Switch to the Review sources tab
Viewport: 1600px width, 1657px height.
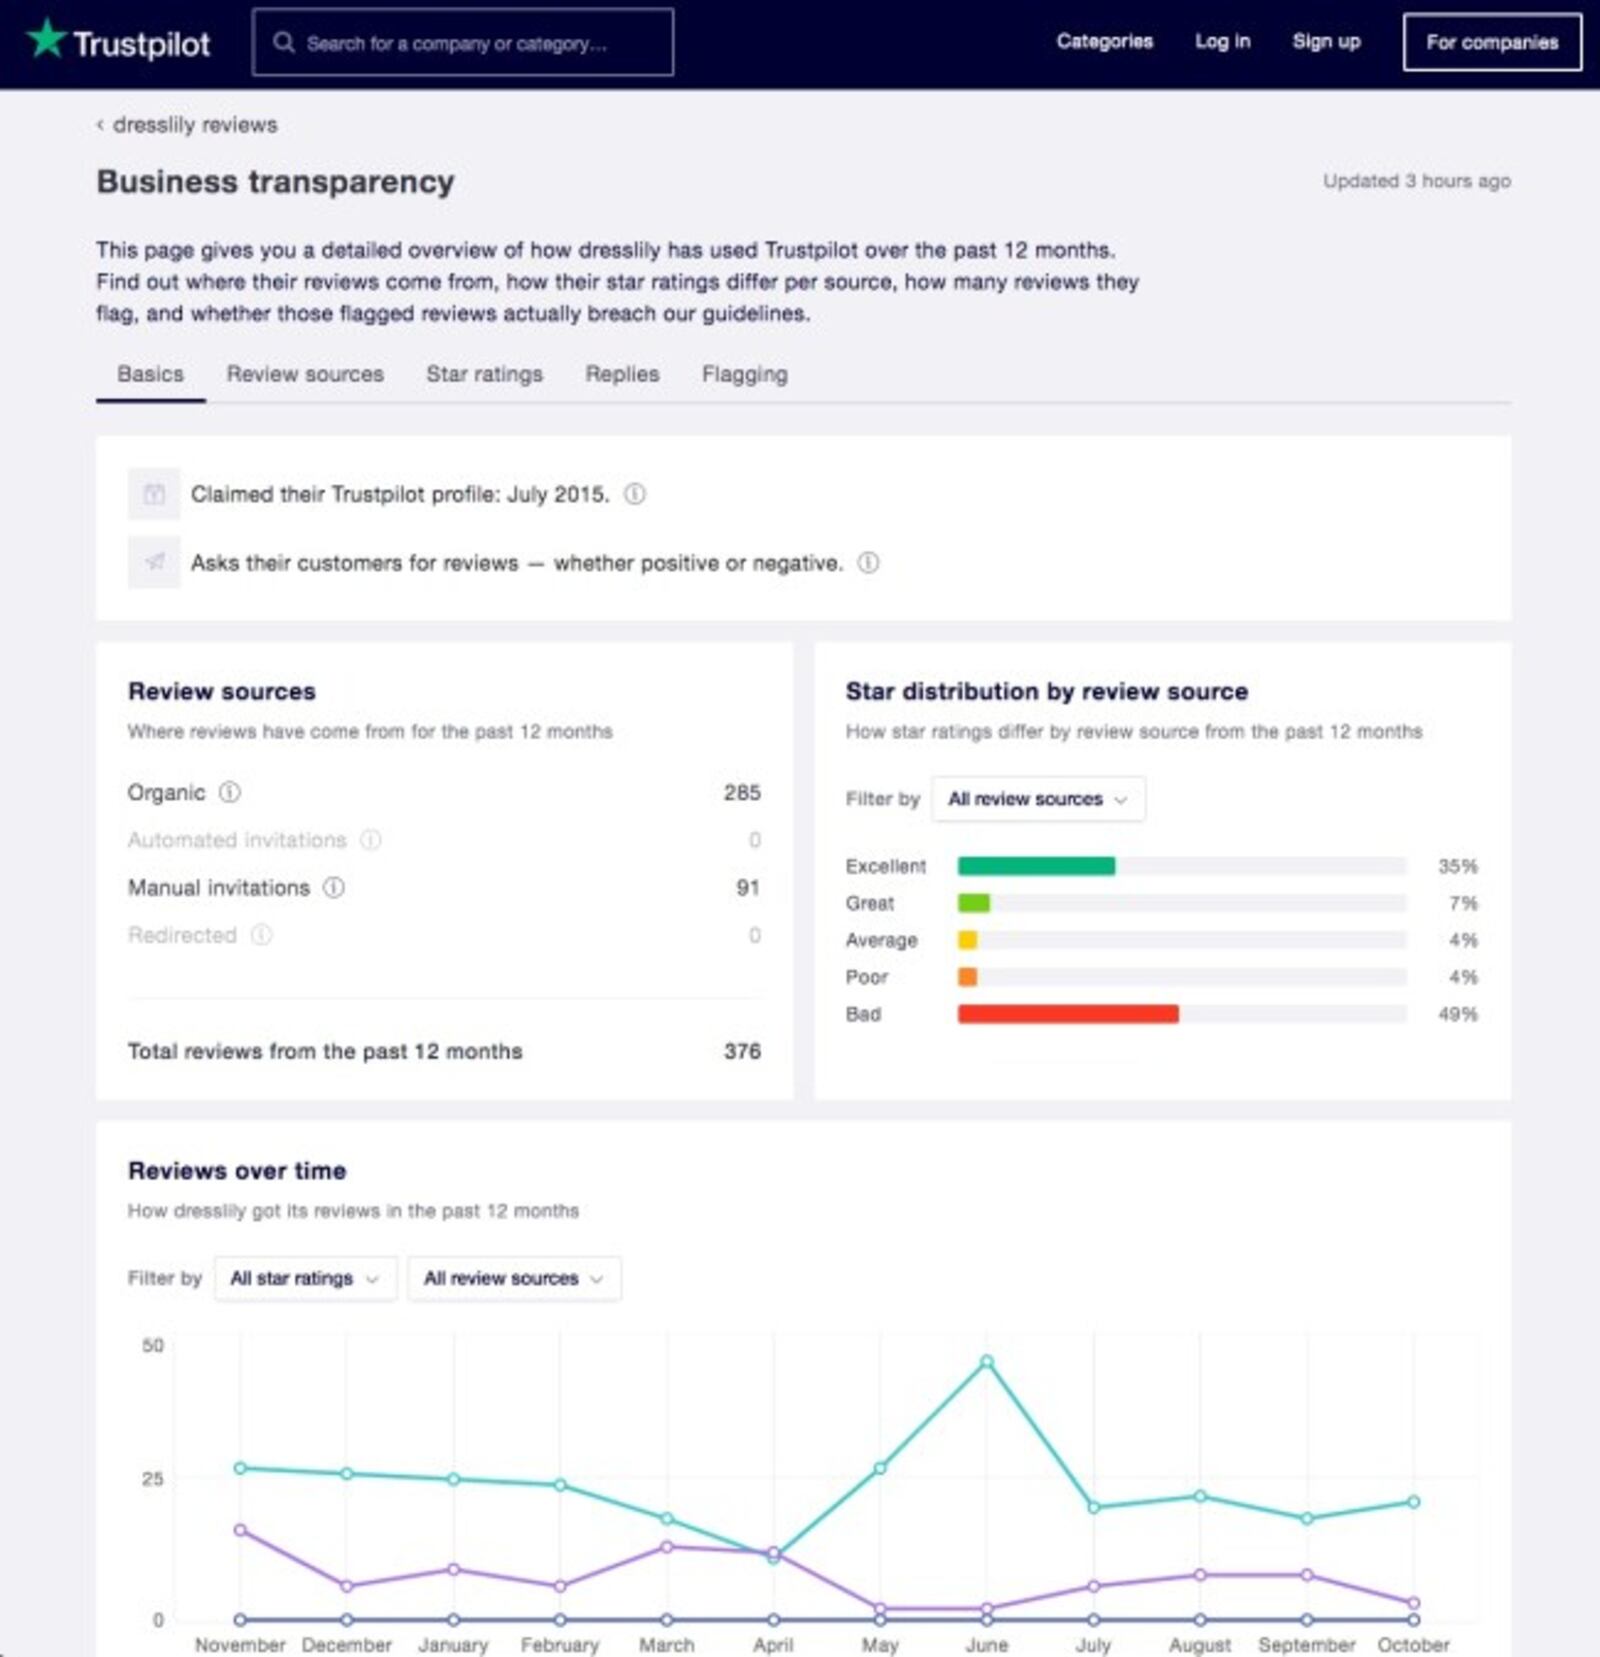click(x=305, y=374)
